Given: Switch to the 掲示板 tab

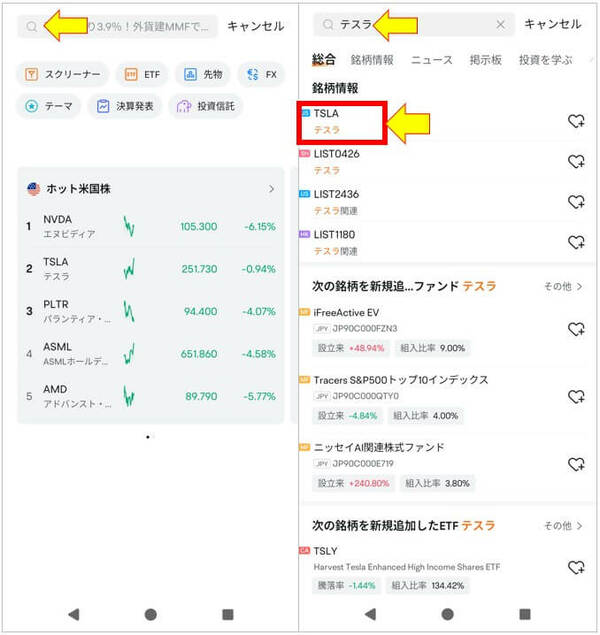Looking at the screenshot, I should 485,60.
